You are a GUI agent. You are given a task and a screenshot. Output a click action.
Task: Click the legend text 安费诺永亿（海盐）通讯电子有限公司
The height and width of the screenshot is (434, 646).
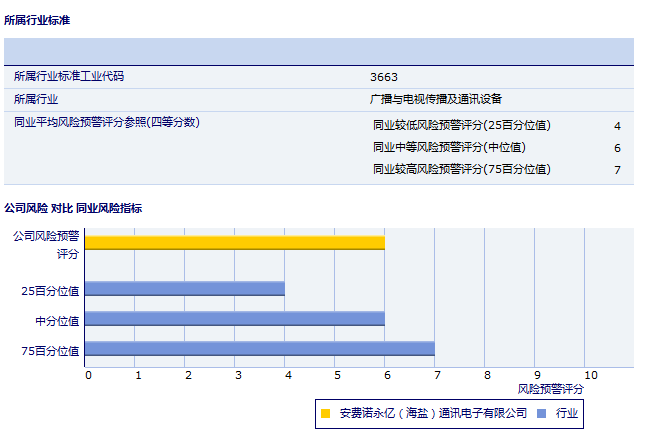[433, 412]
